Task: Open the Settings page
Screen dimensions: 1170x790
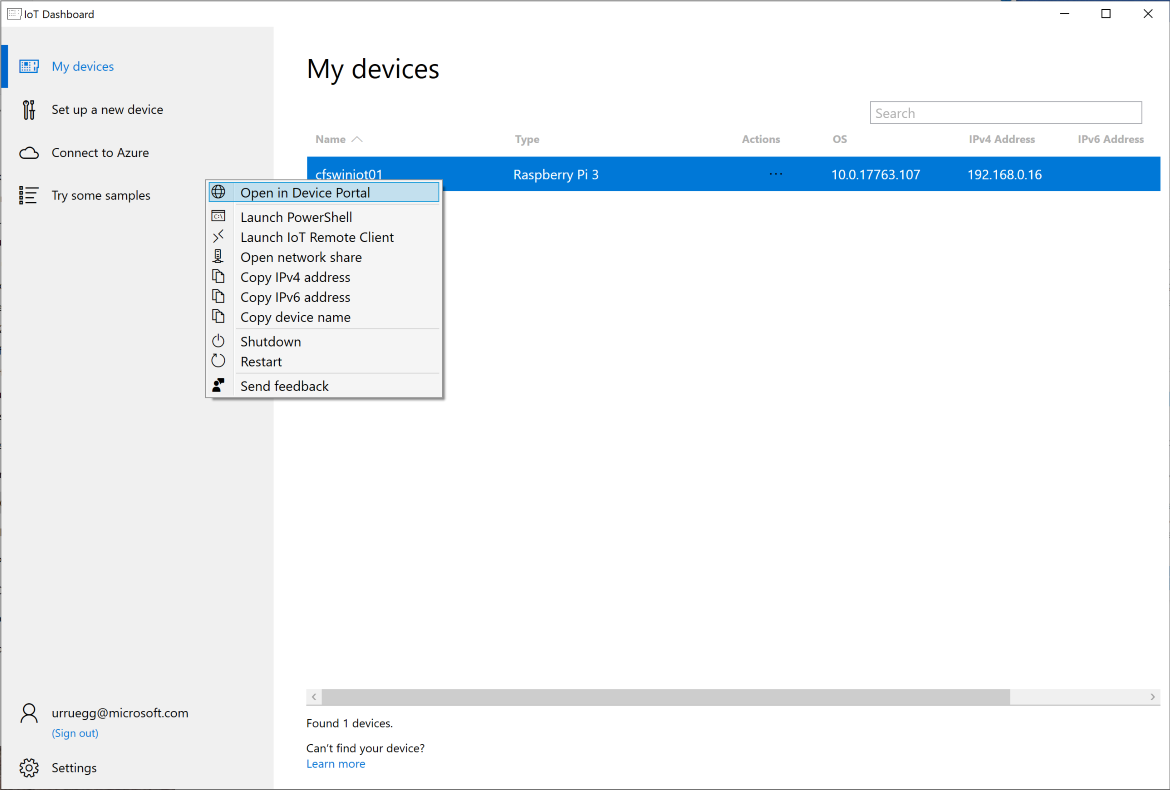Action: [74, 768]
